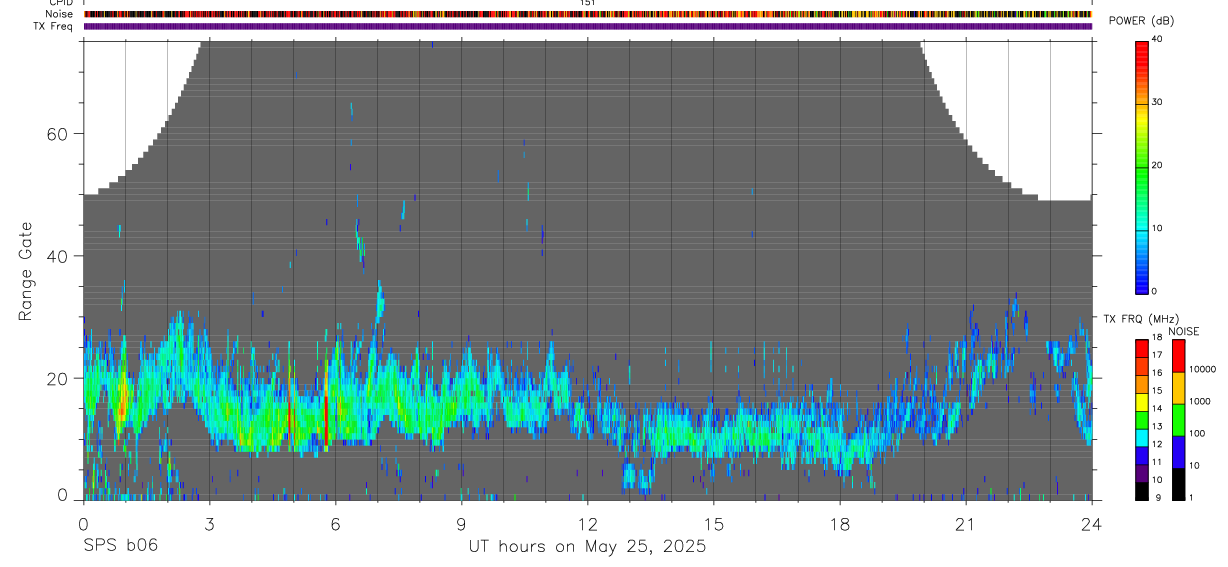
Task: Click the 6 hour mark on time axis
Action: (336, 523)
